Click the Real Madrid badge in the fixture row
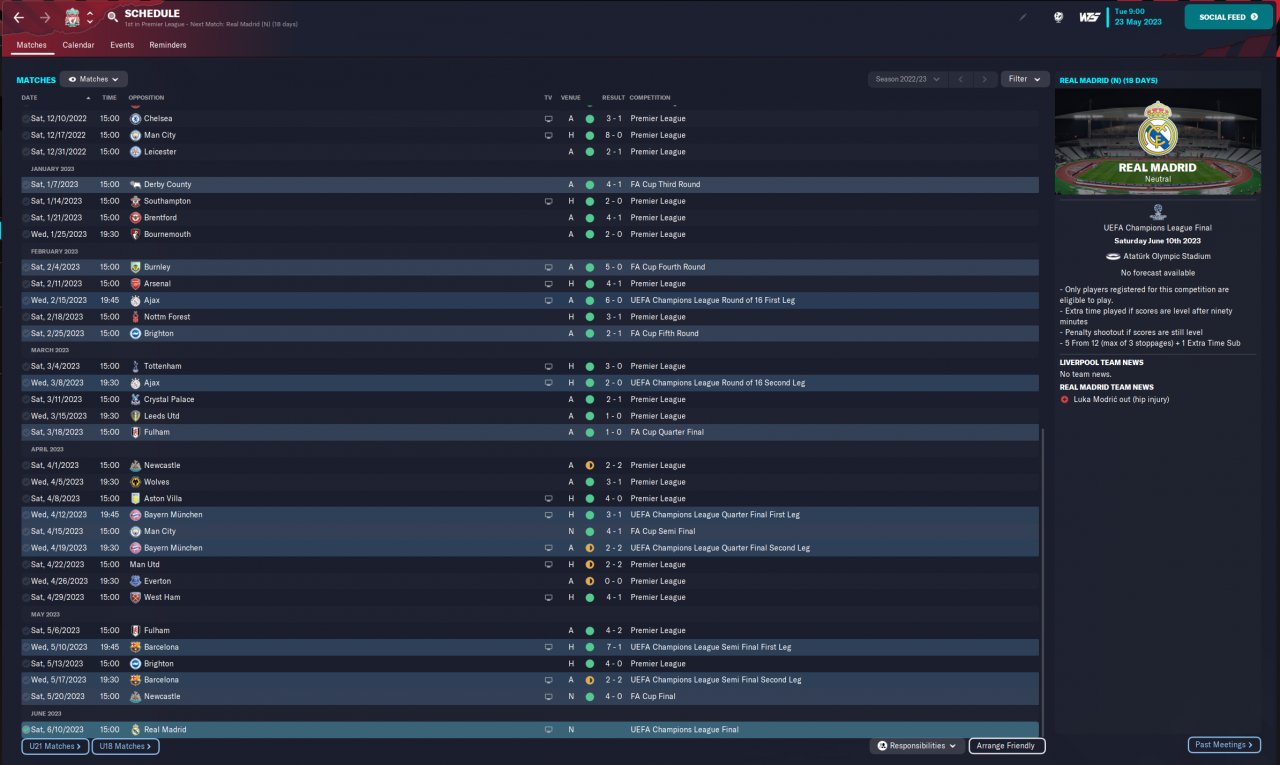 pos(135,730)
